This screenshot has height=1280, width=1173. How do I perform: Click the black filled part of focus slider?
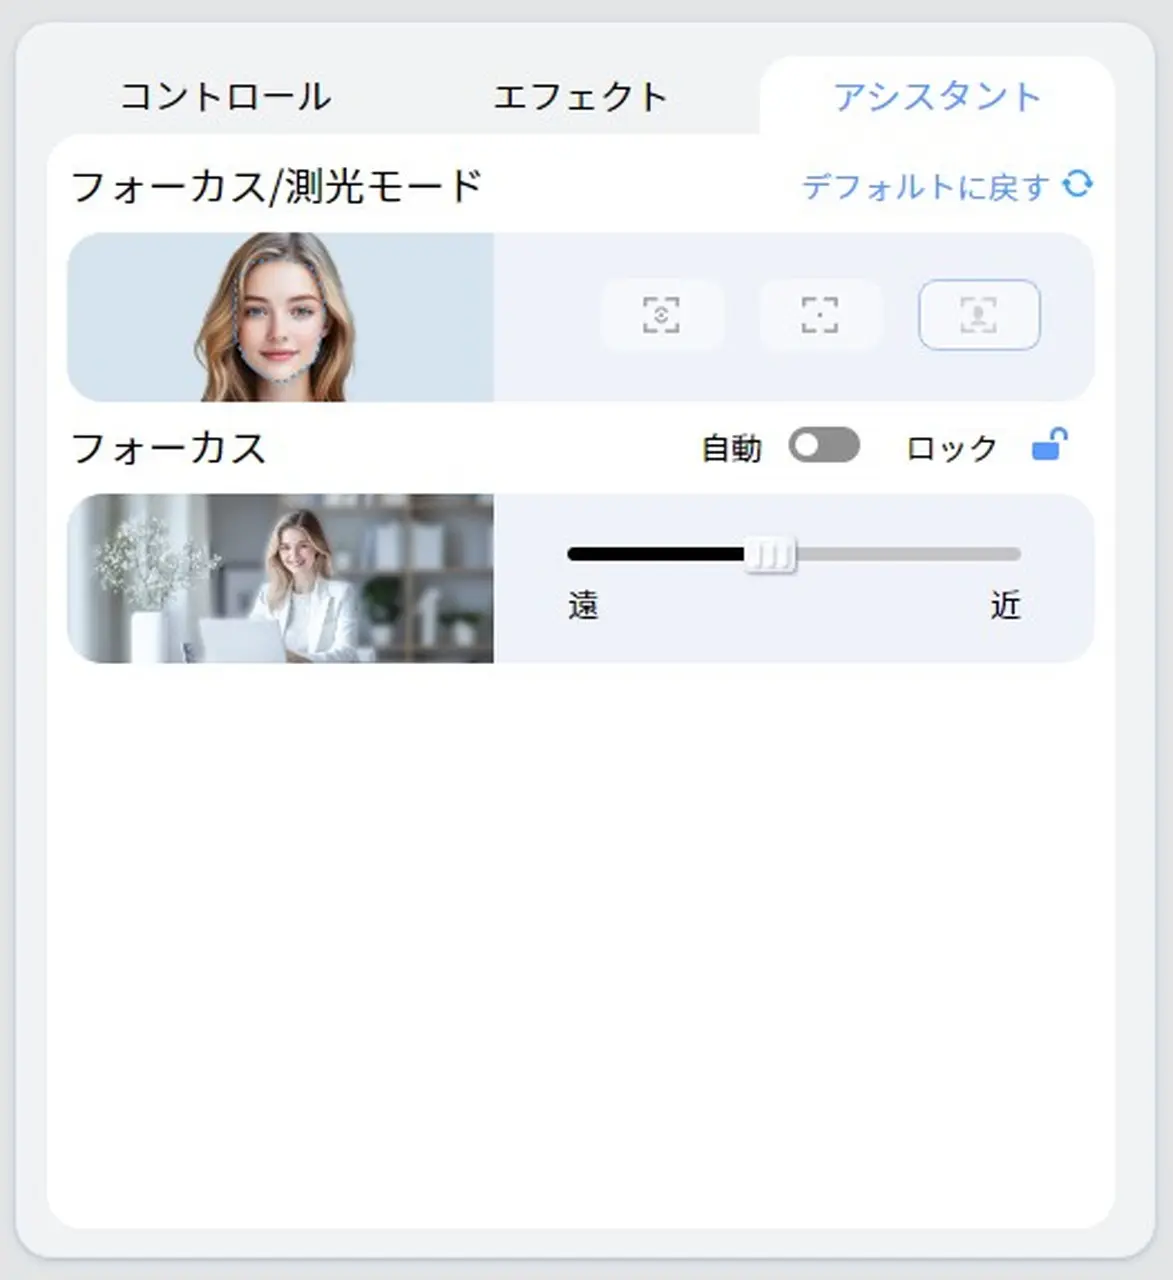point(655,554)
